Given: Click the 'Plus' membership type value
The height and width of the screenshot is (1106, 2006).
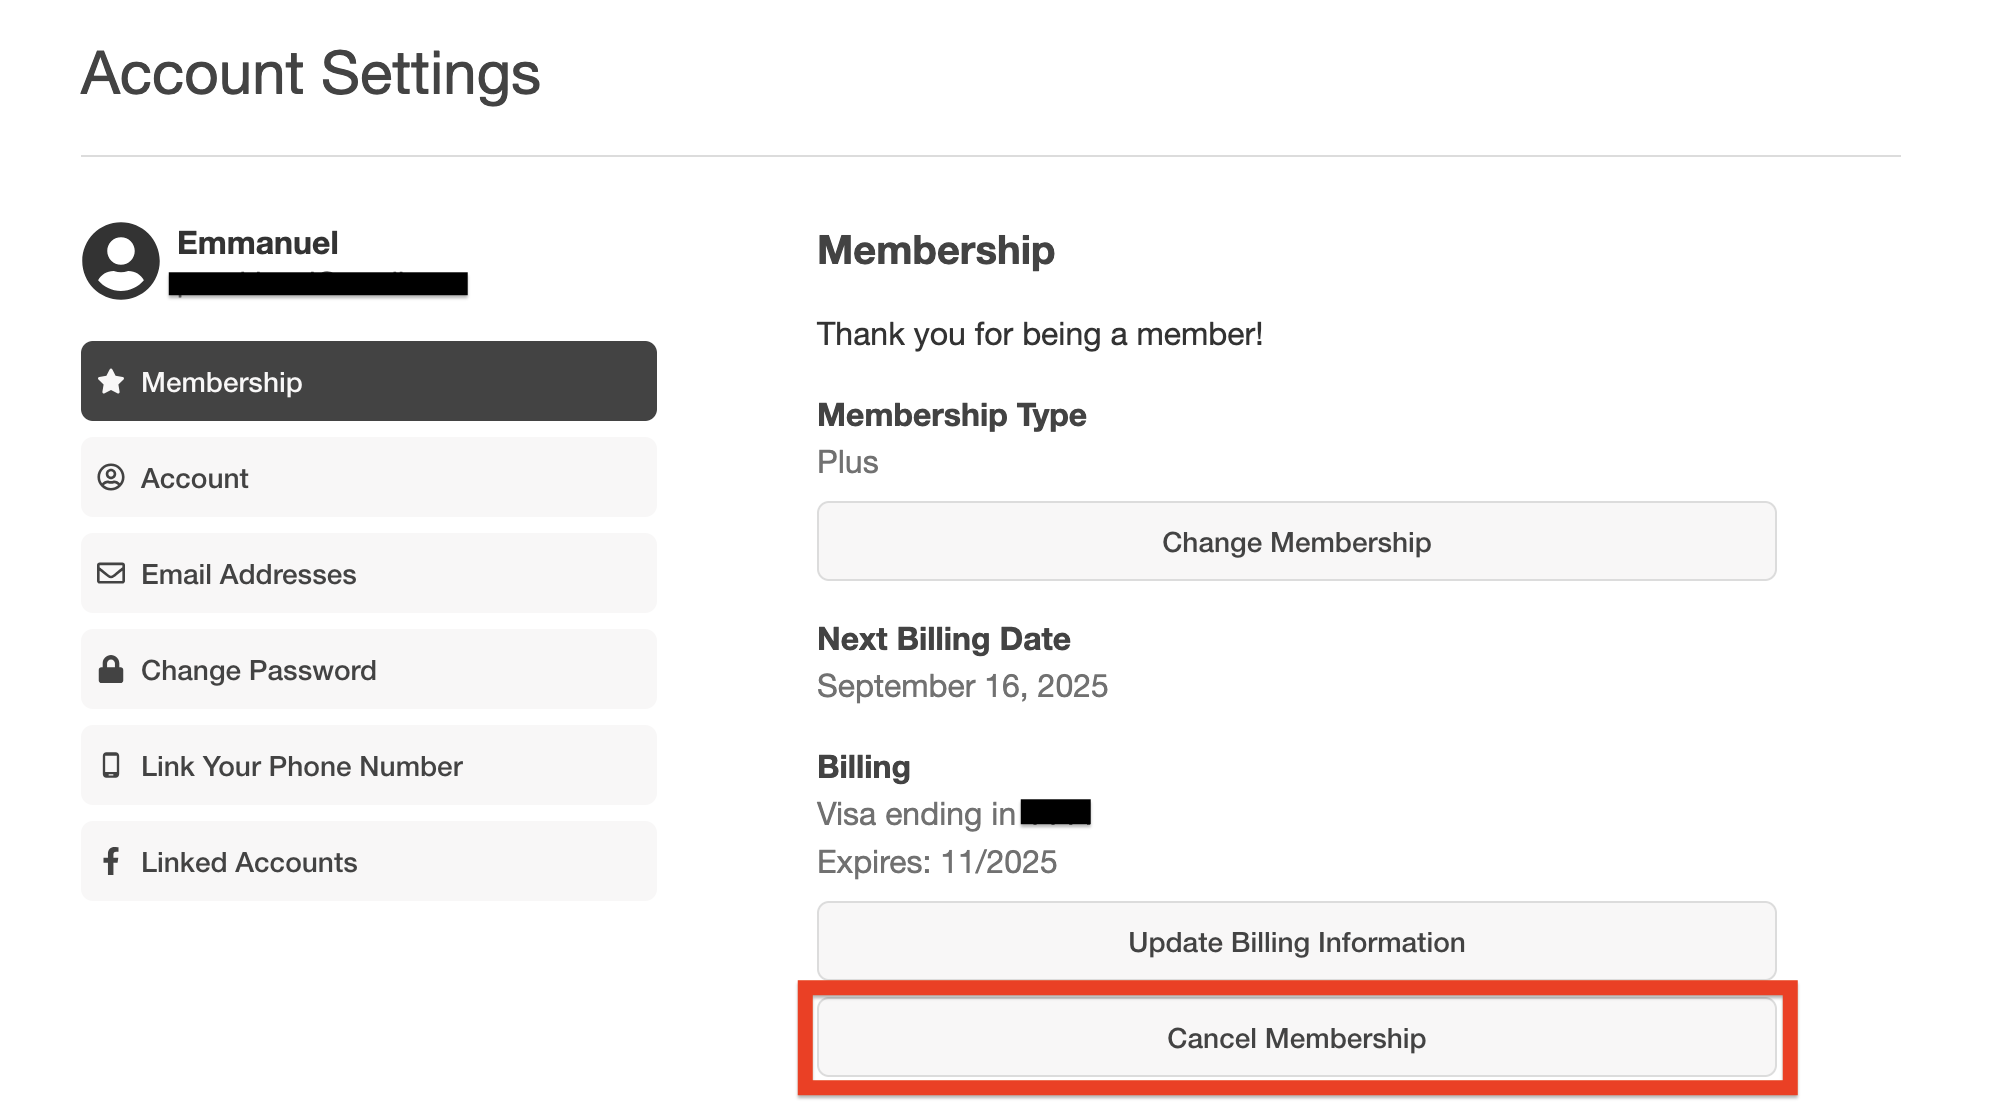Looking at the screenshot, I should [848, 462].
